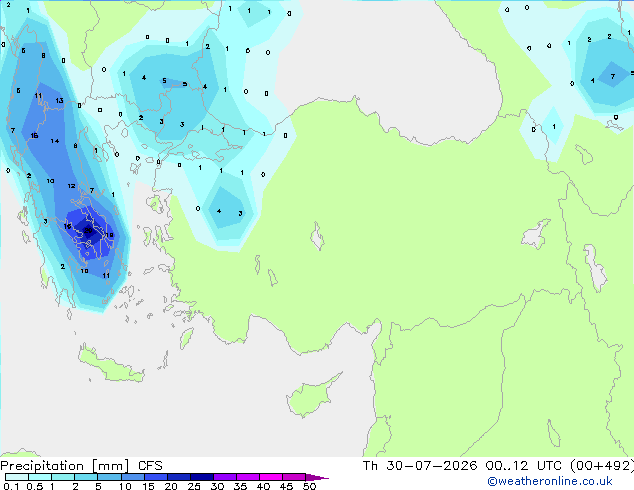Pick the 5–10 mm legend swatch

point(109,477)
